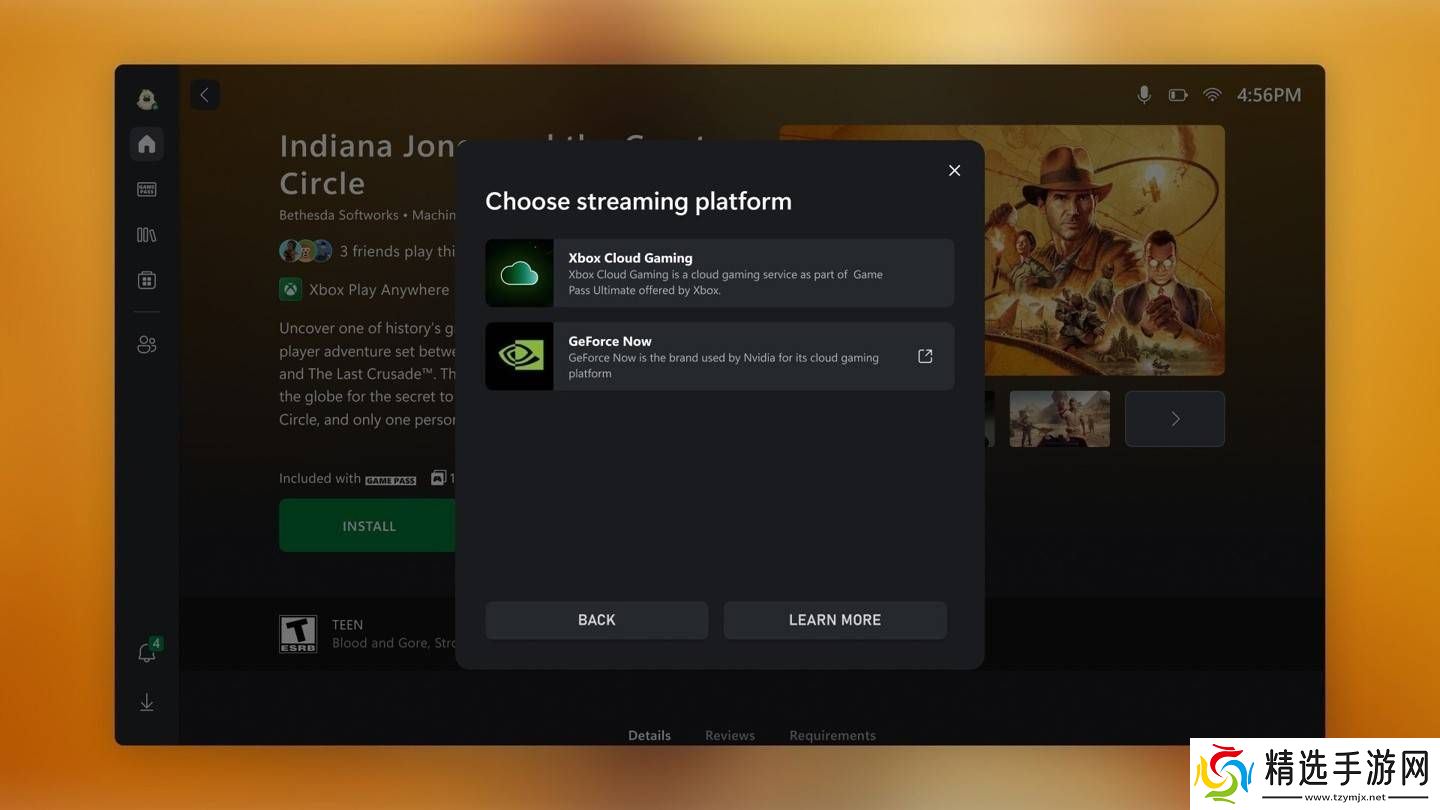The image size is (1440, 810).
Task: Open Game Pass section in sidebar
Action: (147, 189)
